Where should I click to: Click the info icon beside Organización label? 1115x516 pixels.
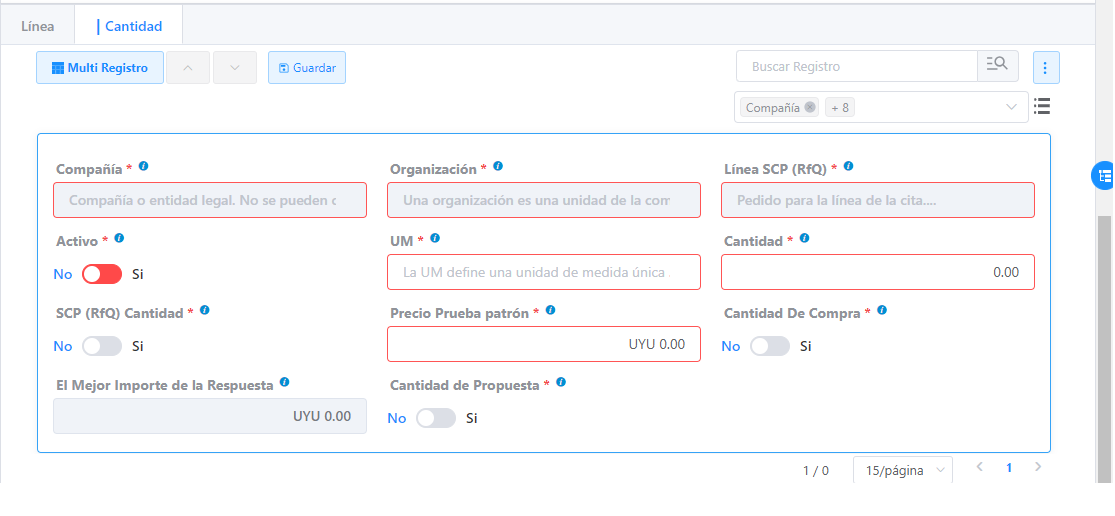(x=498, y=167)
